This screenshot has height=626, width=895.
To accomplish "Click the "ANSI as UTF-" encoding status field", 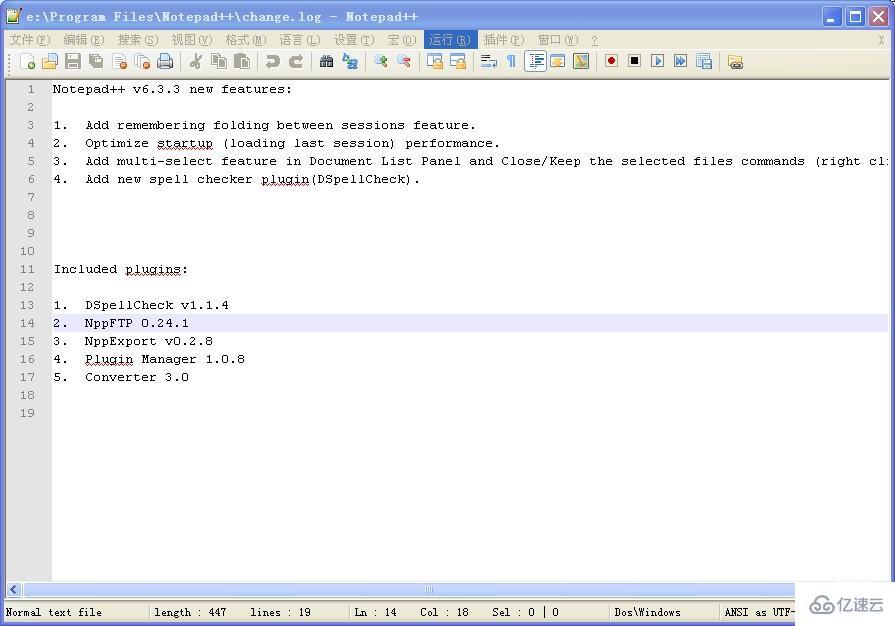I will click(x=760, y=612).
